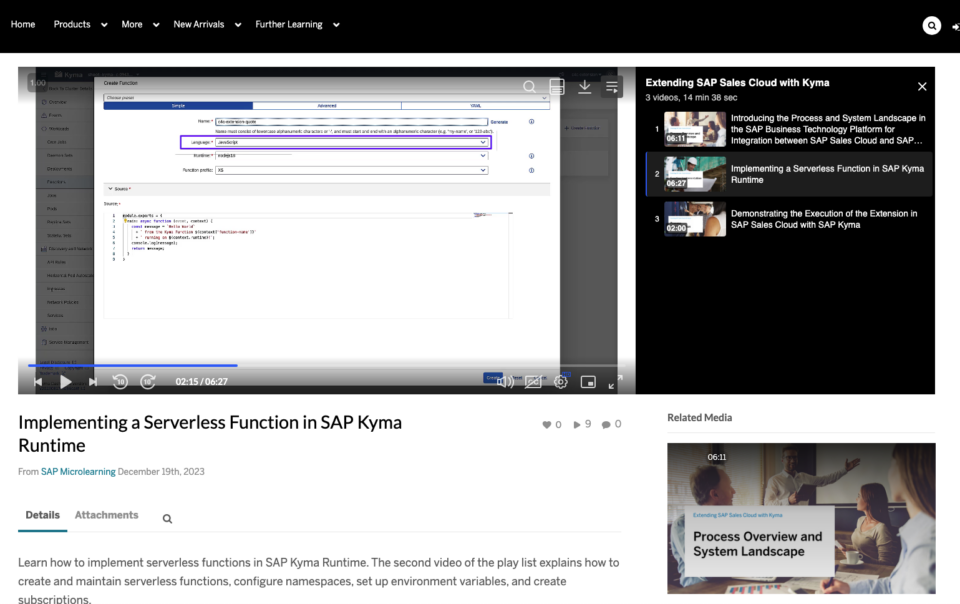This screenshot has width=960, height=604.
Task: Skip to the previous video in playlist
Action: [38, 382]
